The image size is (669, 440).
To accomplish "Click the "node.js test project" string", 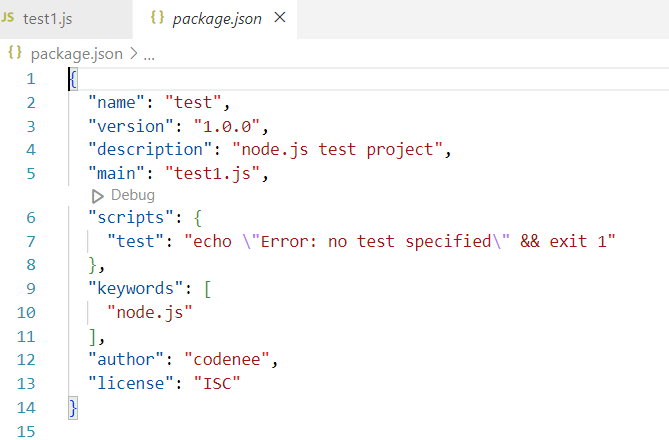I will [337, 150].
